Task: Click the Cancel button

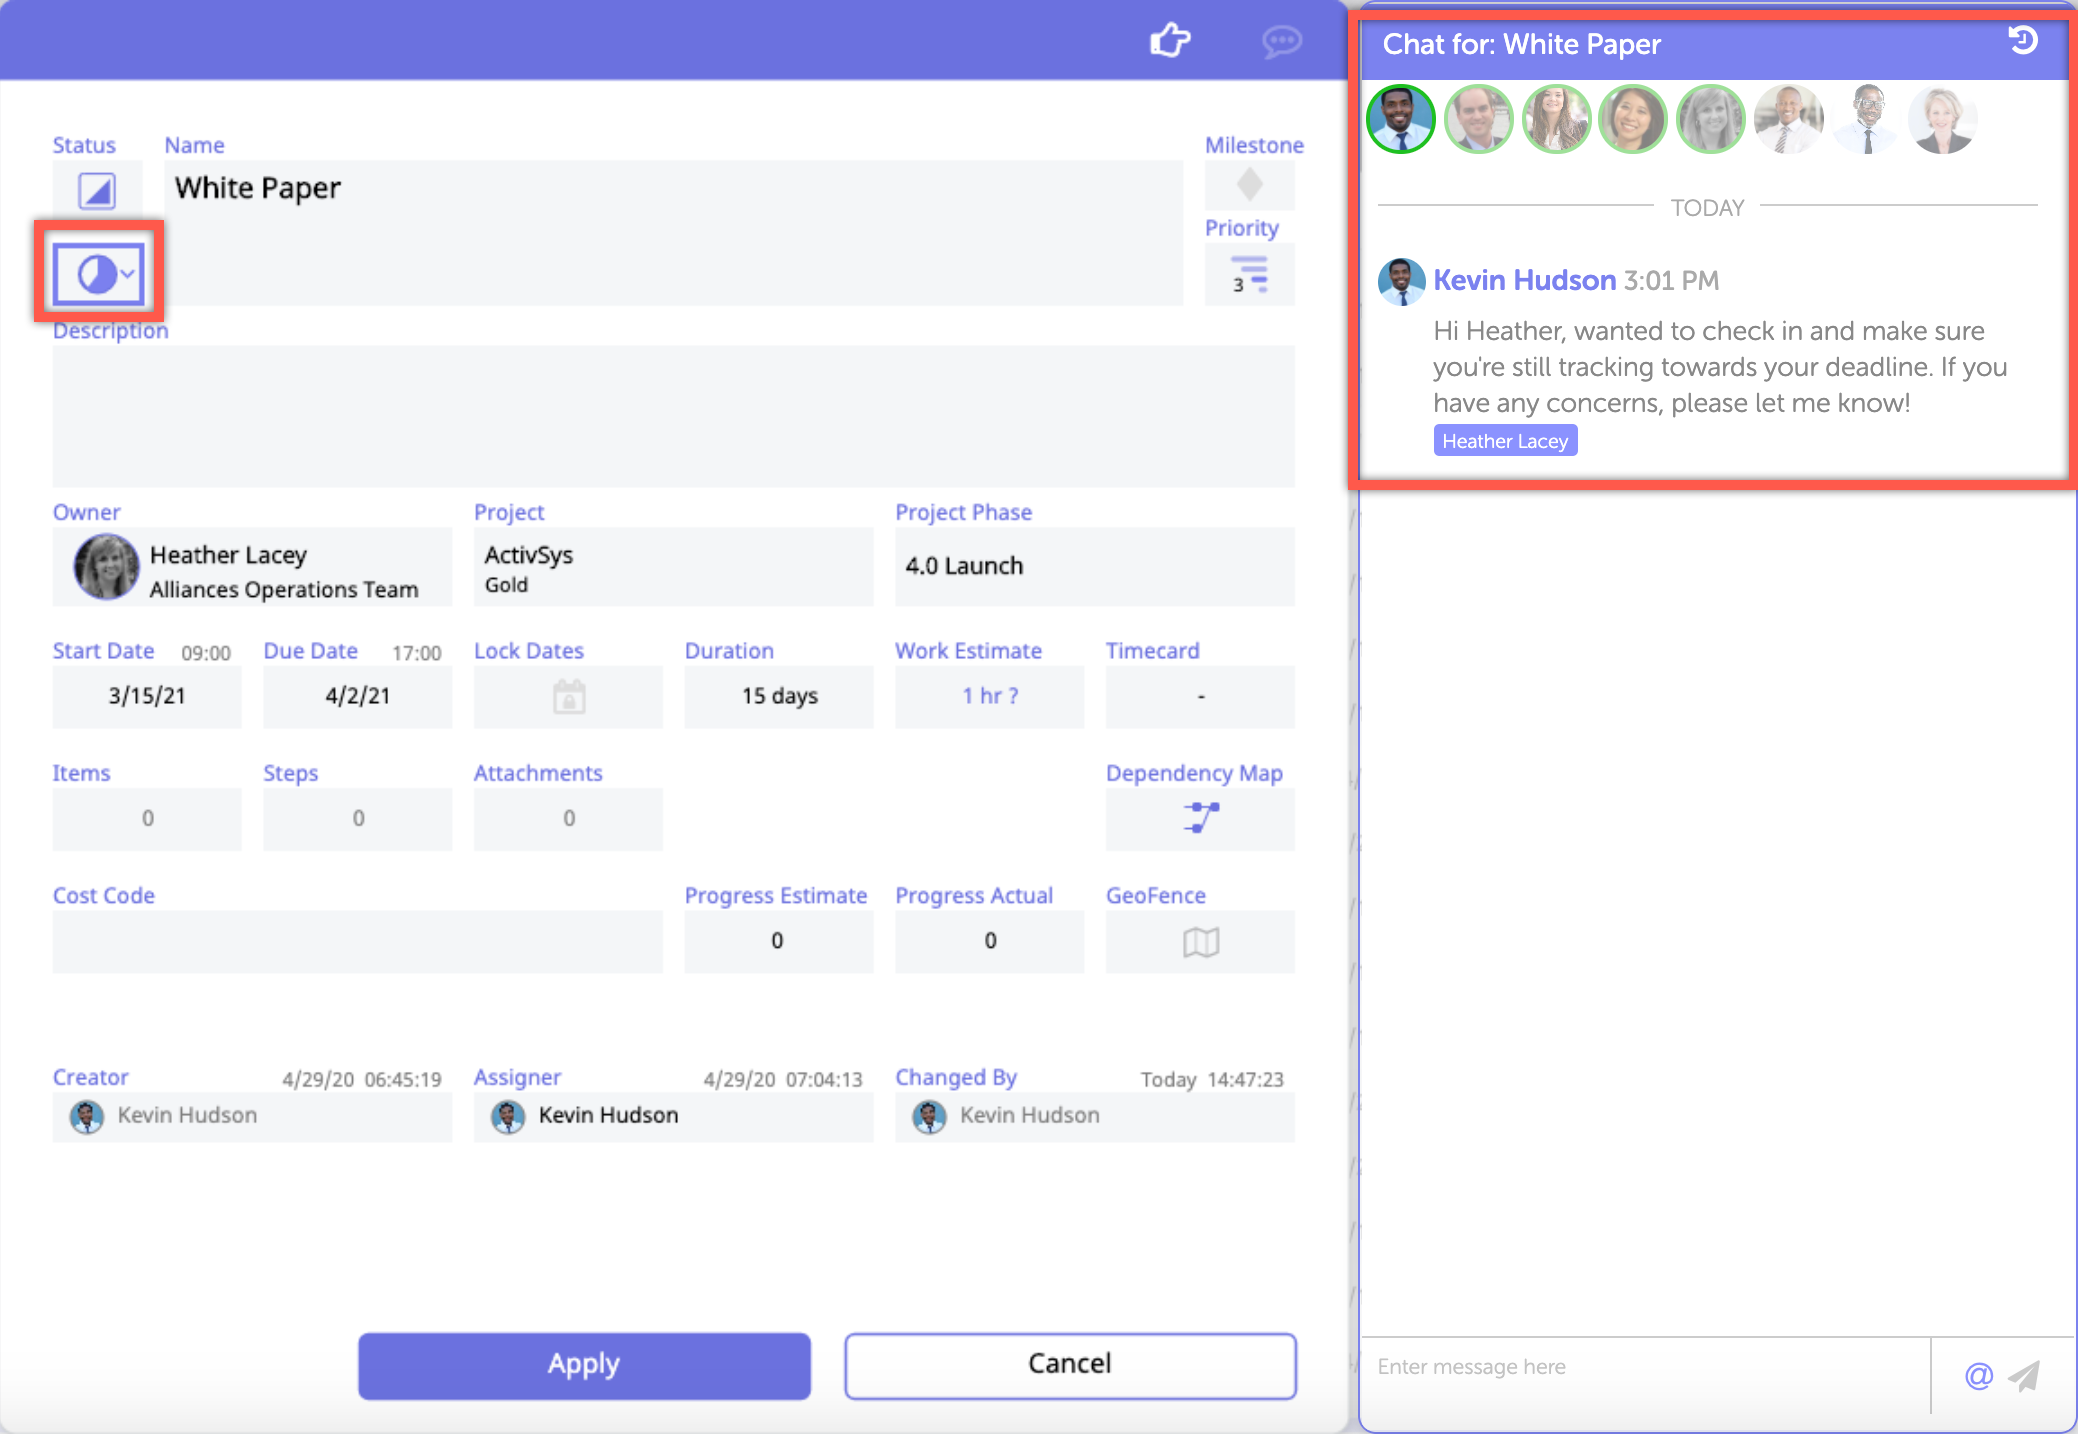Action: (1070, 1364)
